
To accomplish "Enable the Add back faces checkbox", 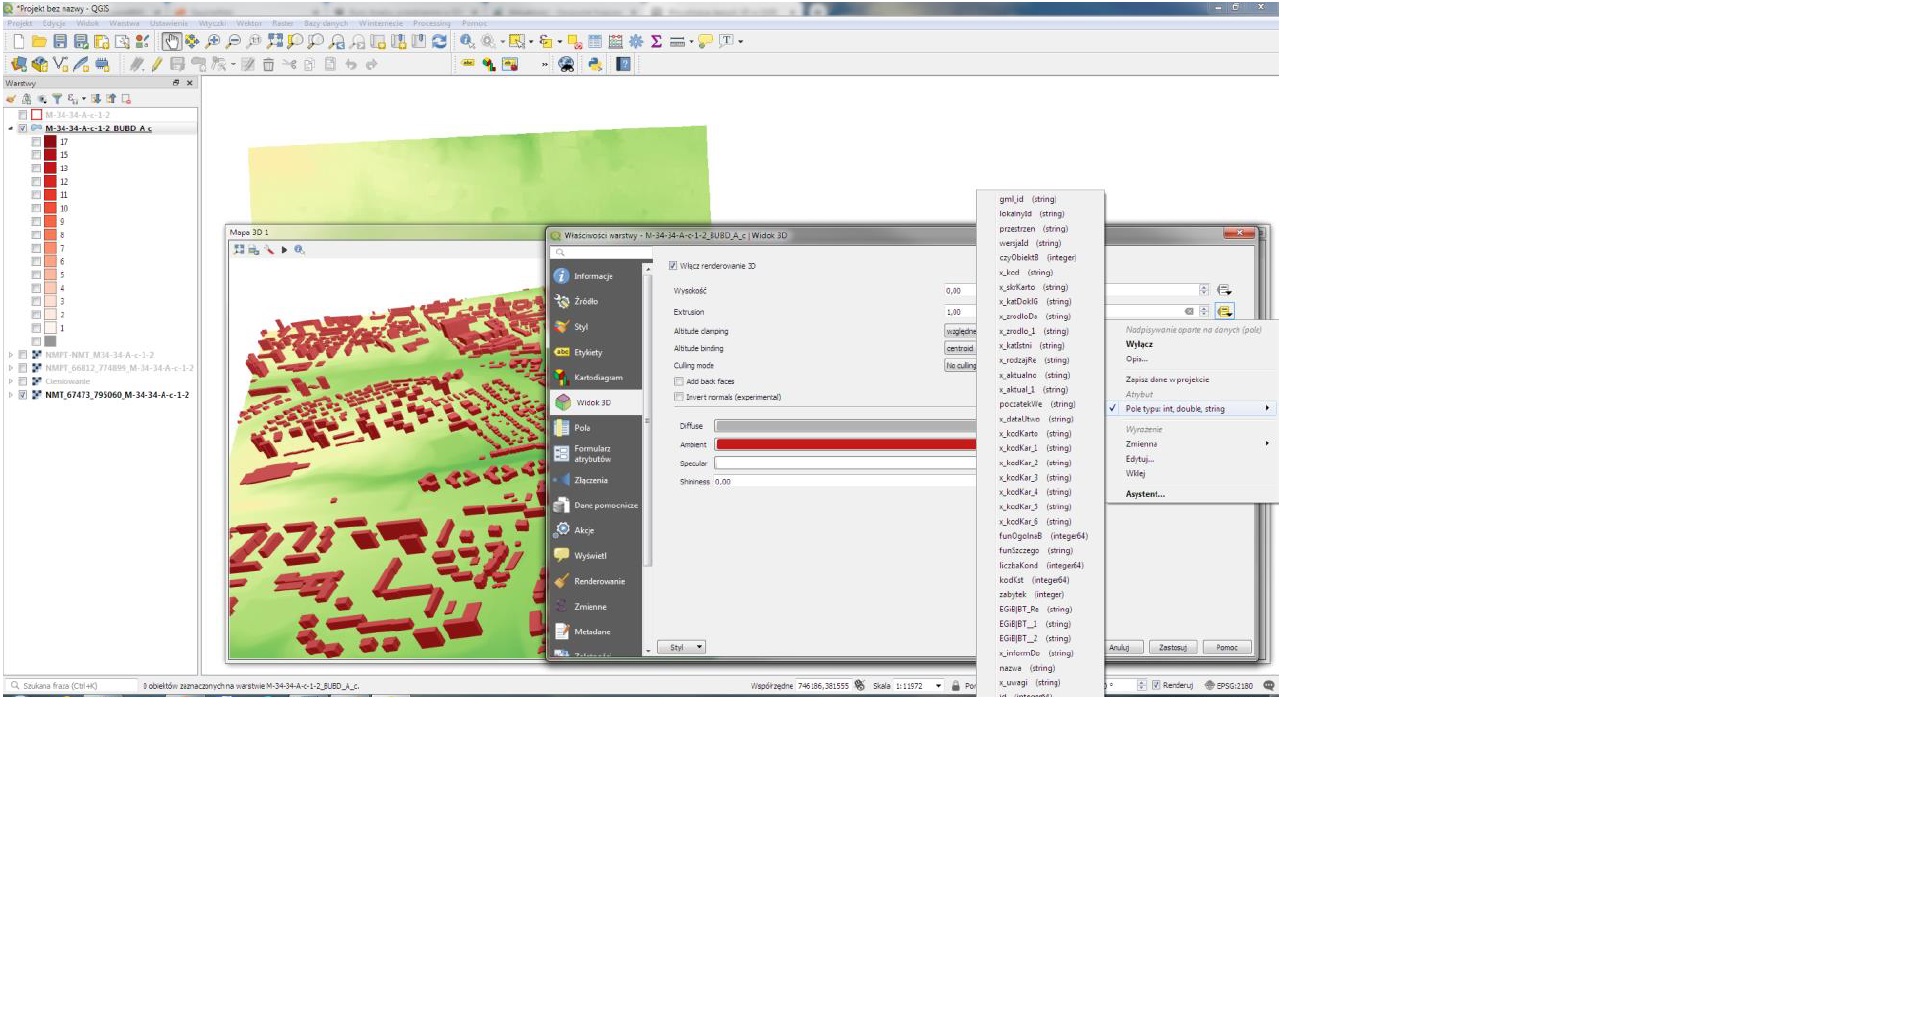I will click(679, 381).
